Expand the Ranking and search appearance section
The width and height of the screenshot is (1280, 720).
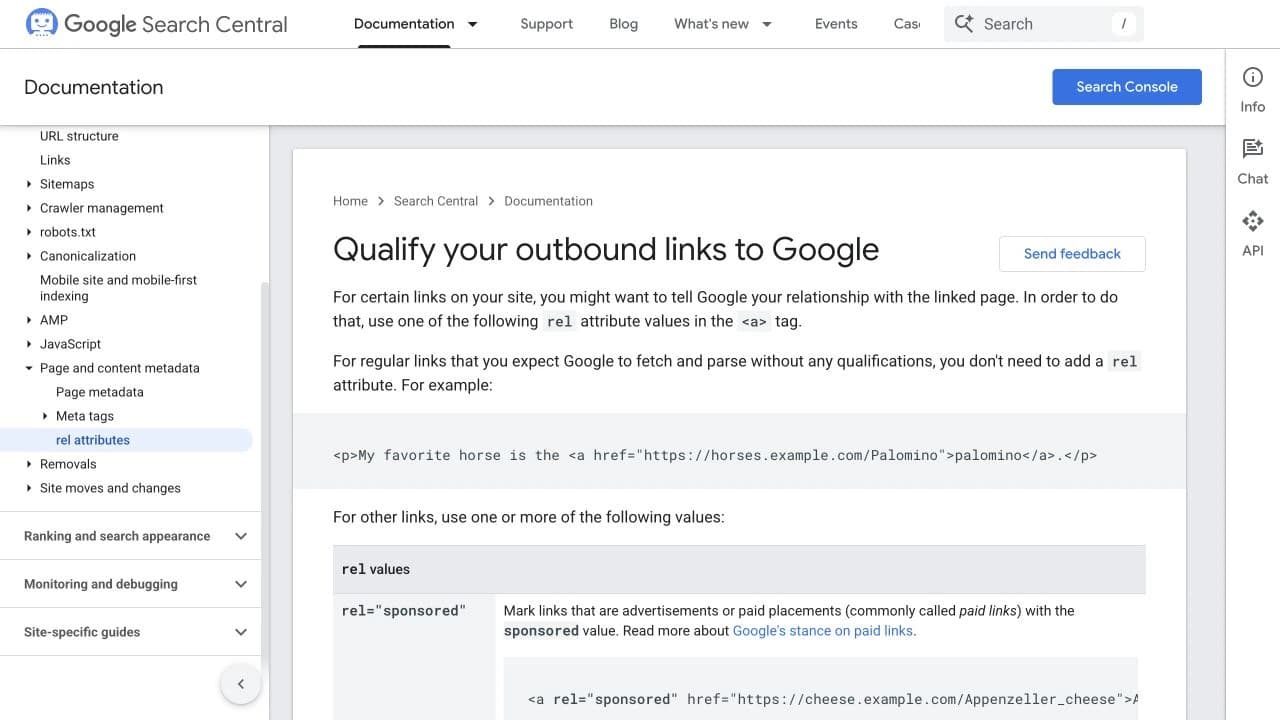tap(241, 536)
